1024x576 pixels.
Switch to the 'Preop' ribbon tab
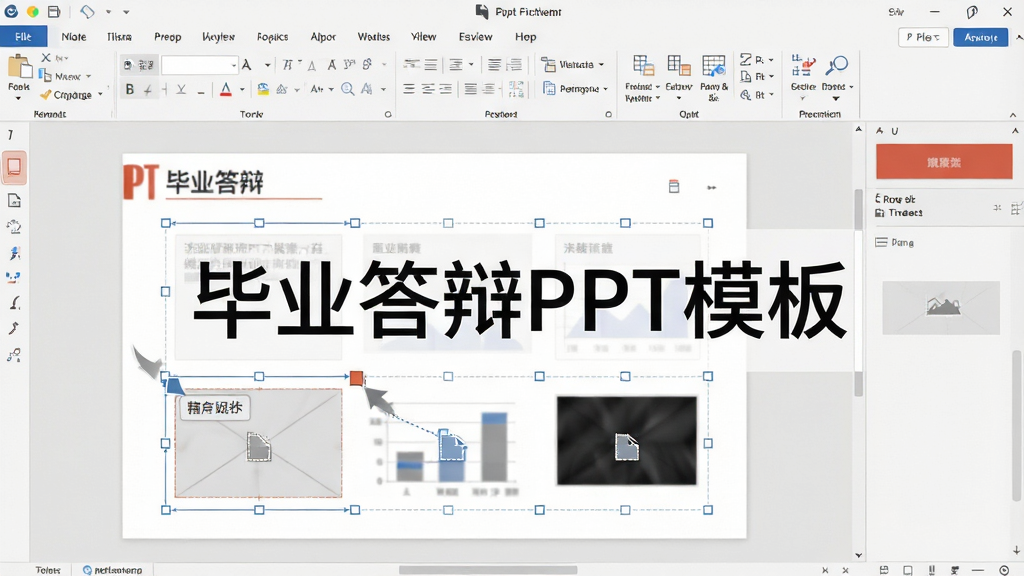pyautogui.click(x=168, y=37)
